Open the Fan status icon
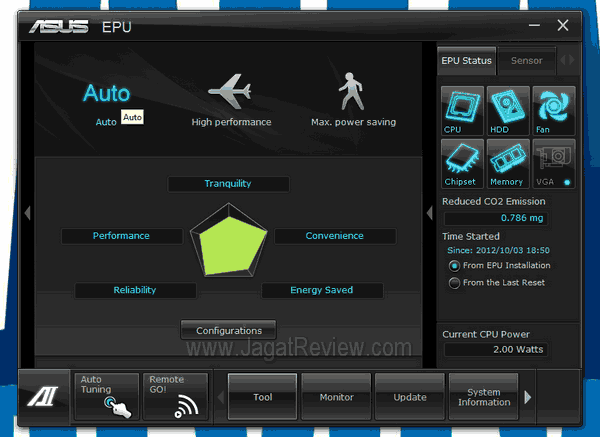600x437 pixels. pos(554,111)
